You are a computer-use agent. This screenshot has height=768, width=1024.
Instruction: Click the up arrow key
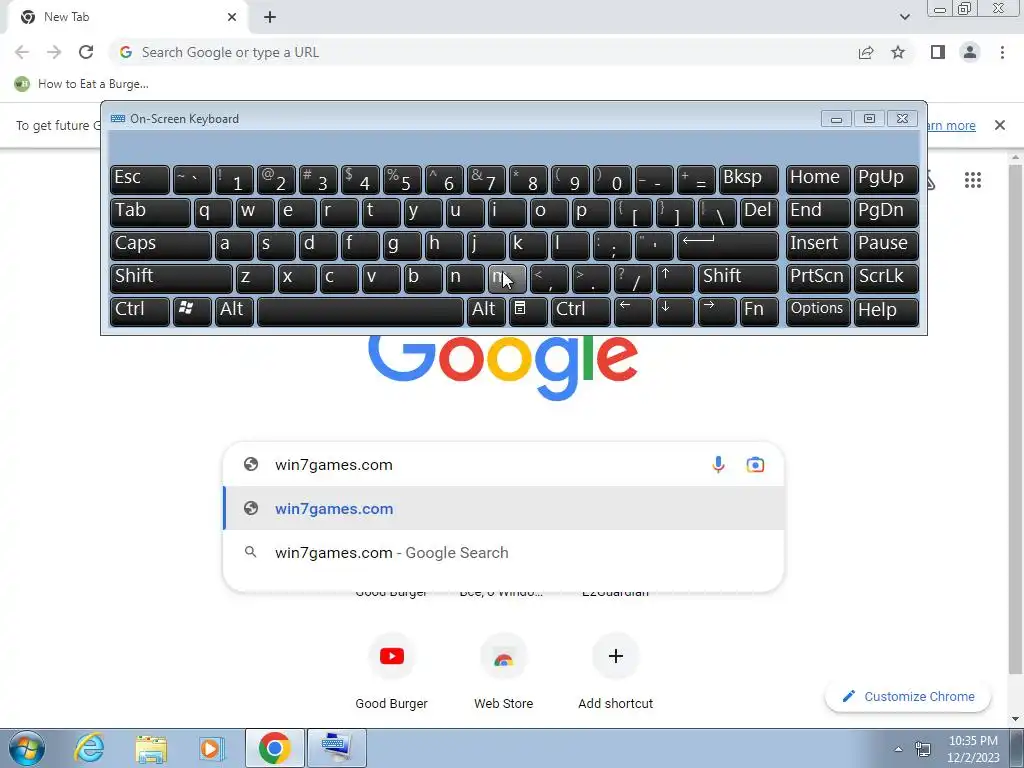pos(675,278)
